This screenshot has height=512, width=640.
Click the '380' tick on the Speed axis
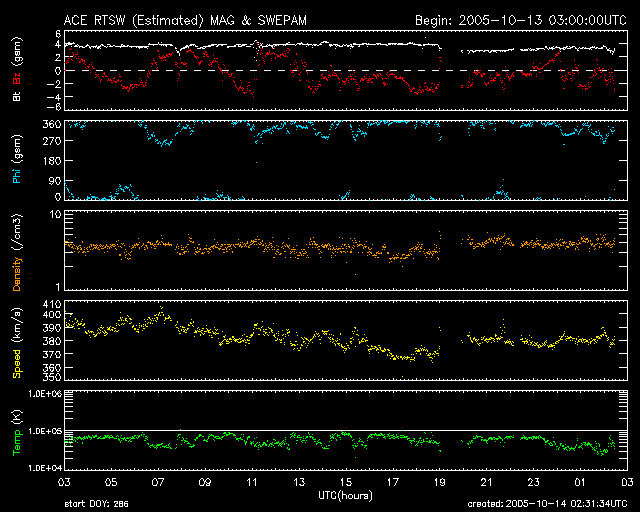point(52,341)
